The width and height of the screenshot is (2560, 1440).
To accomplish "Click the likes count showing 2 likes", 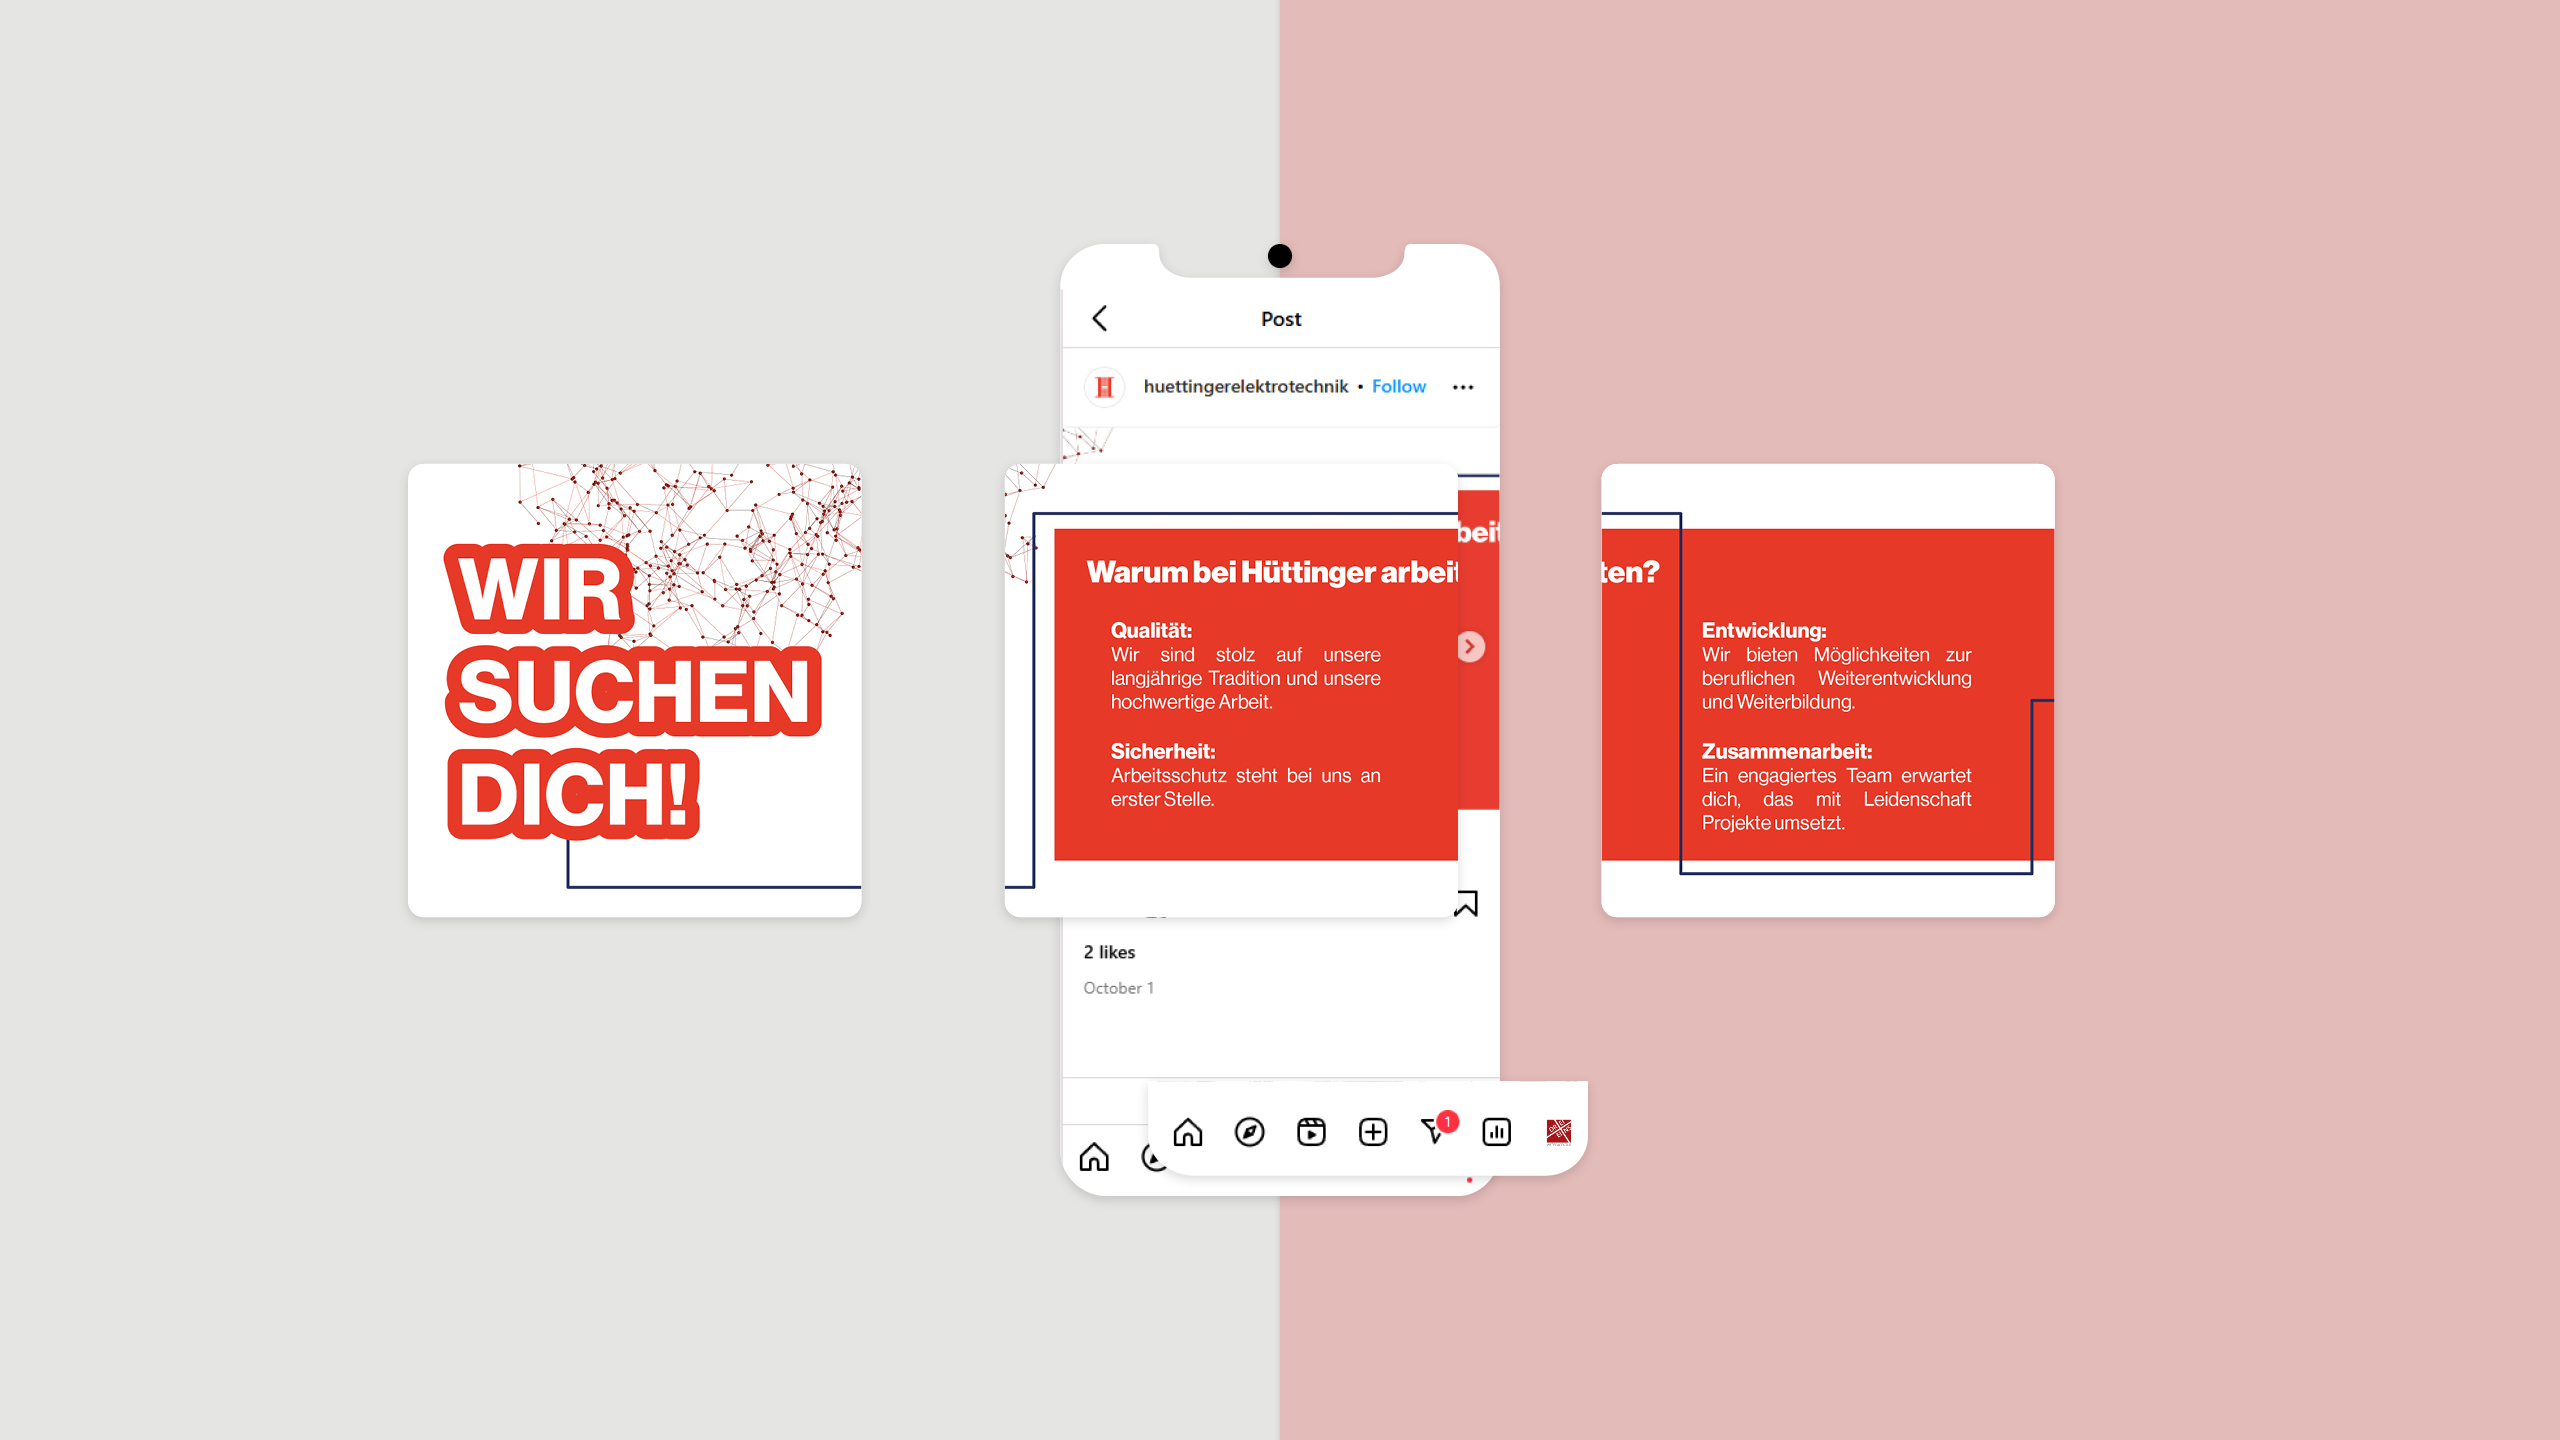I will (x=1106, y=949).
